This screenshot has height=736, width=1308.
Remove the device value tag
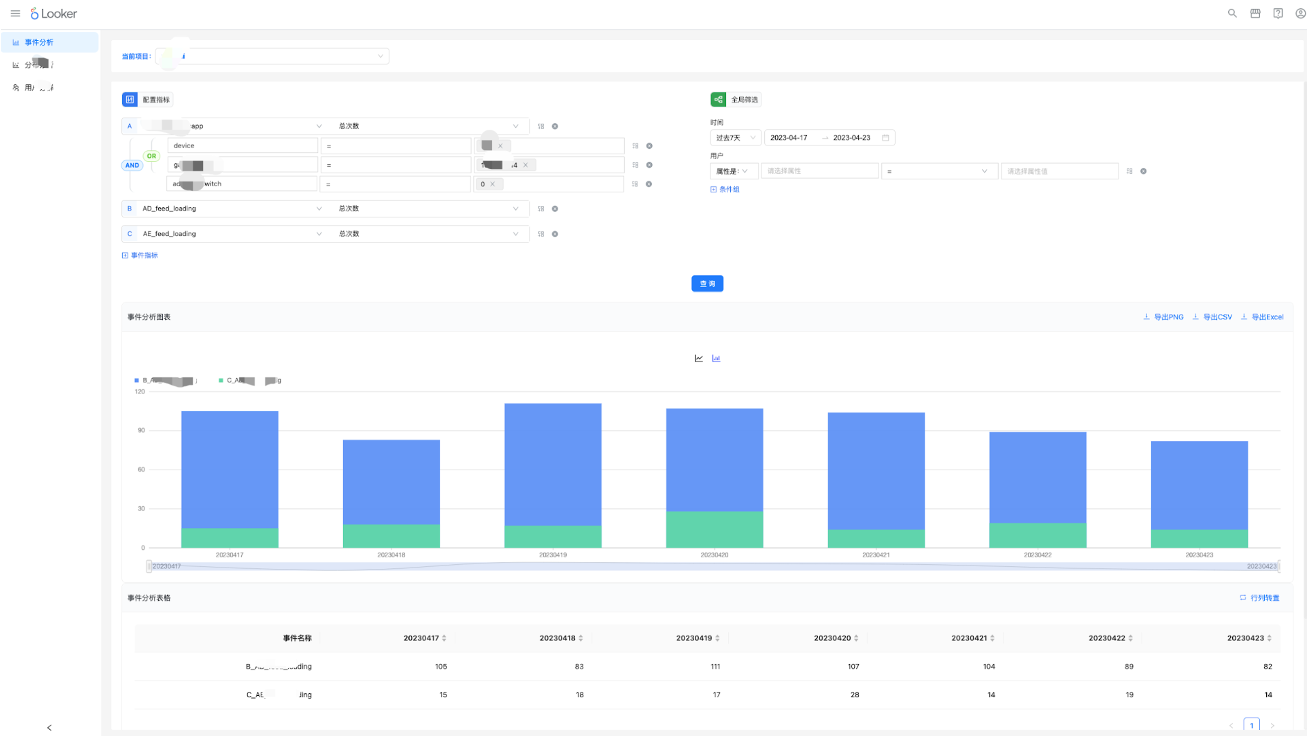pos(500,146)
